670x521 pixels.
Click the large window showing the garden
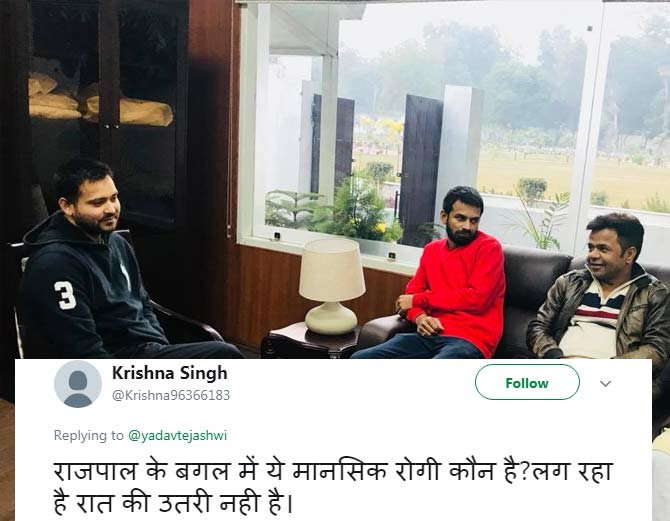pos(450,120)
